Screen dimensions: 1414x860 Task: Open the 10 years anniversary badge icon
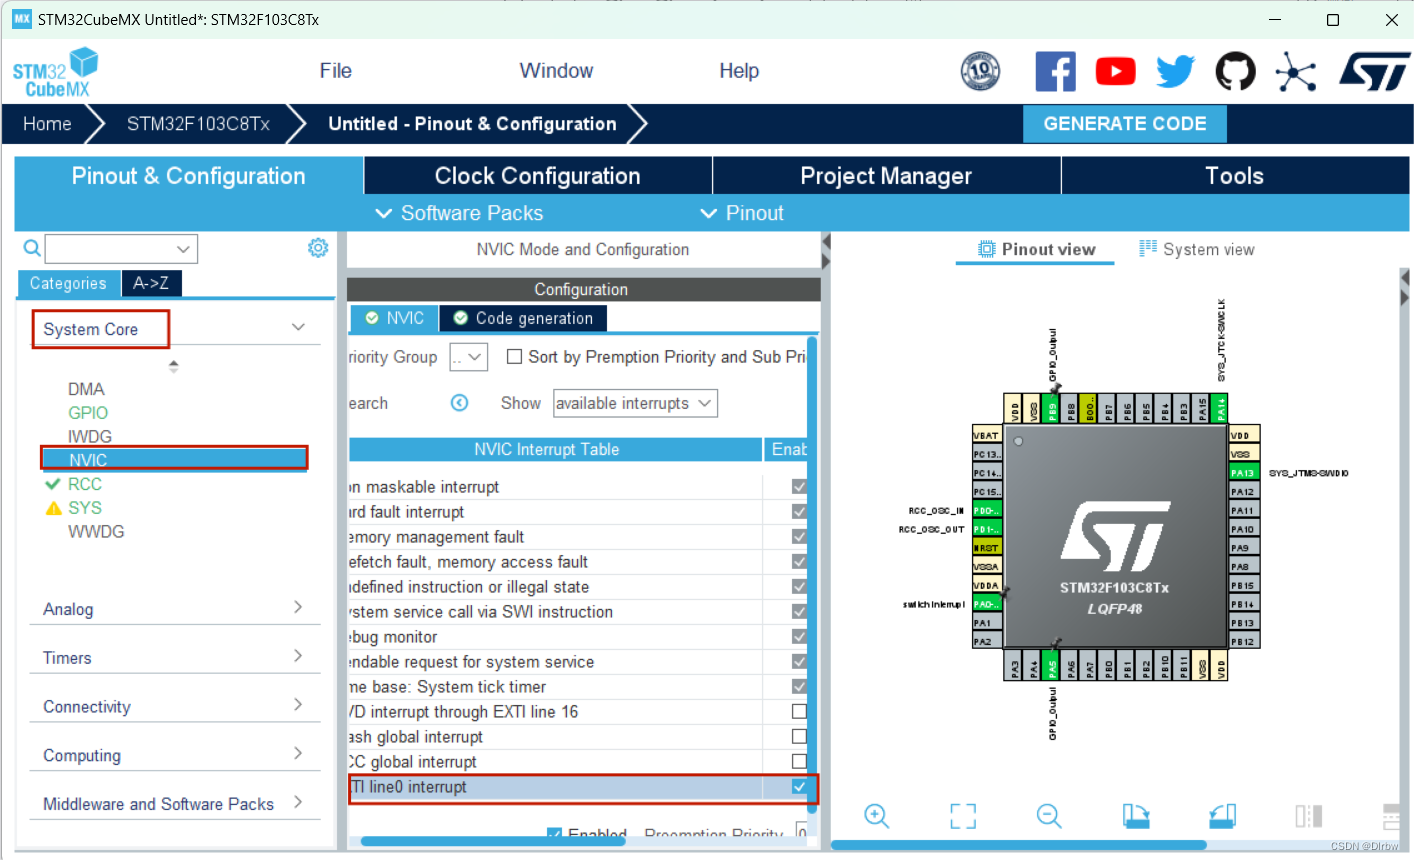click(x=980, y=71)
